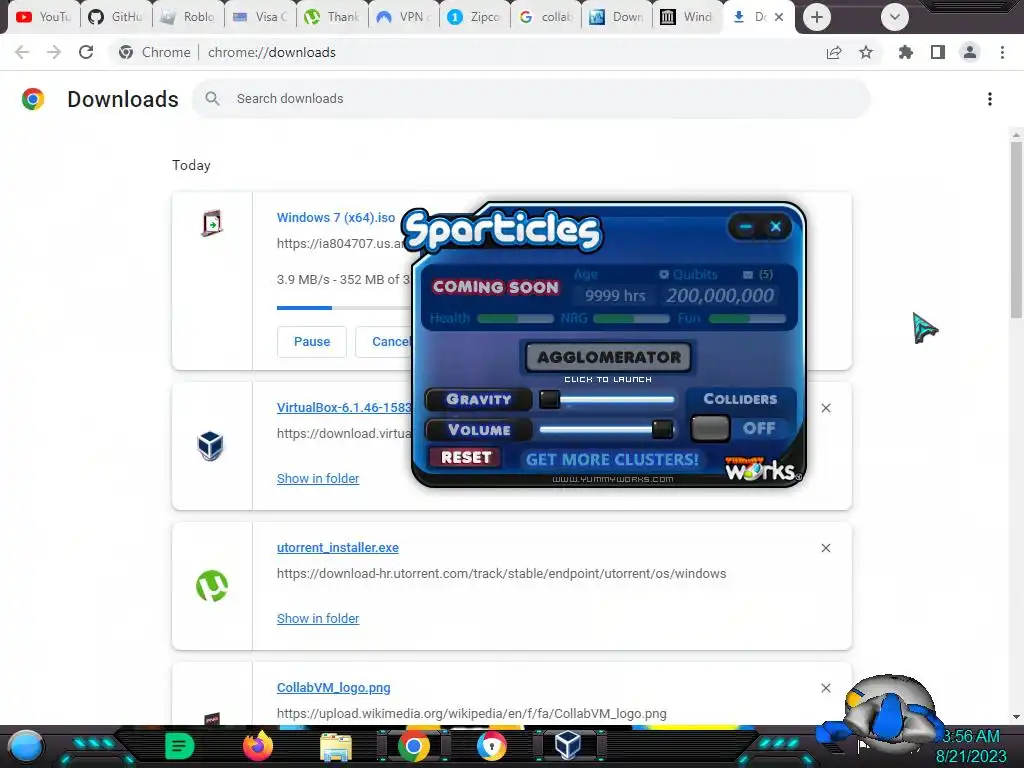This screenshot has height=768, width=1024.
Task: Open the Yummy Works logo link
Action: coord(761,469)
